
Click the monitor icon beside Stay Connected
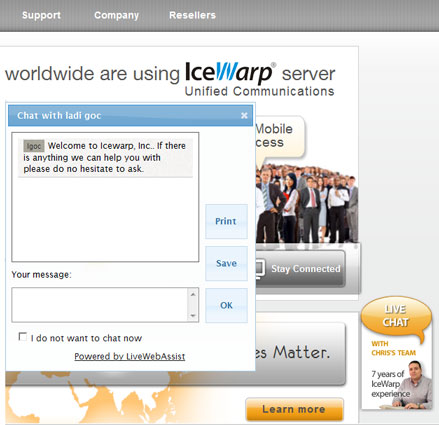point(260,269)
